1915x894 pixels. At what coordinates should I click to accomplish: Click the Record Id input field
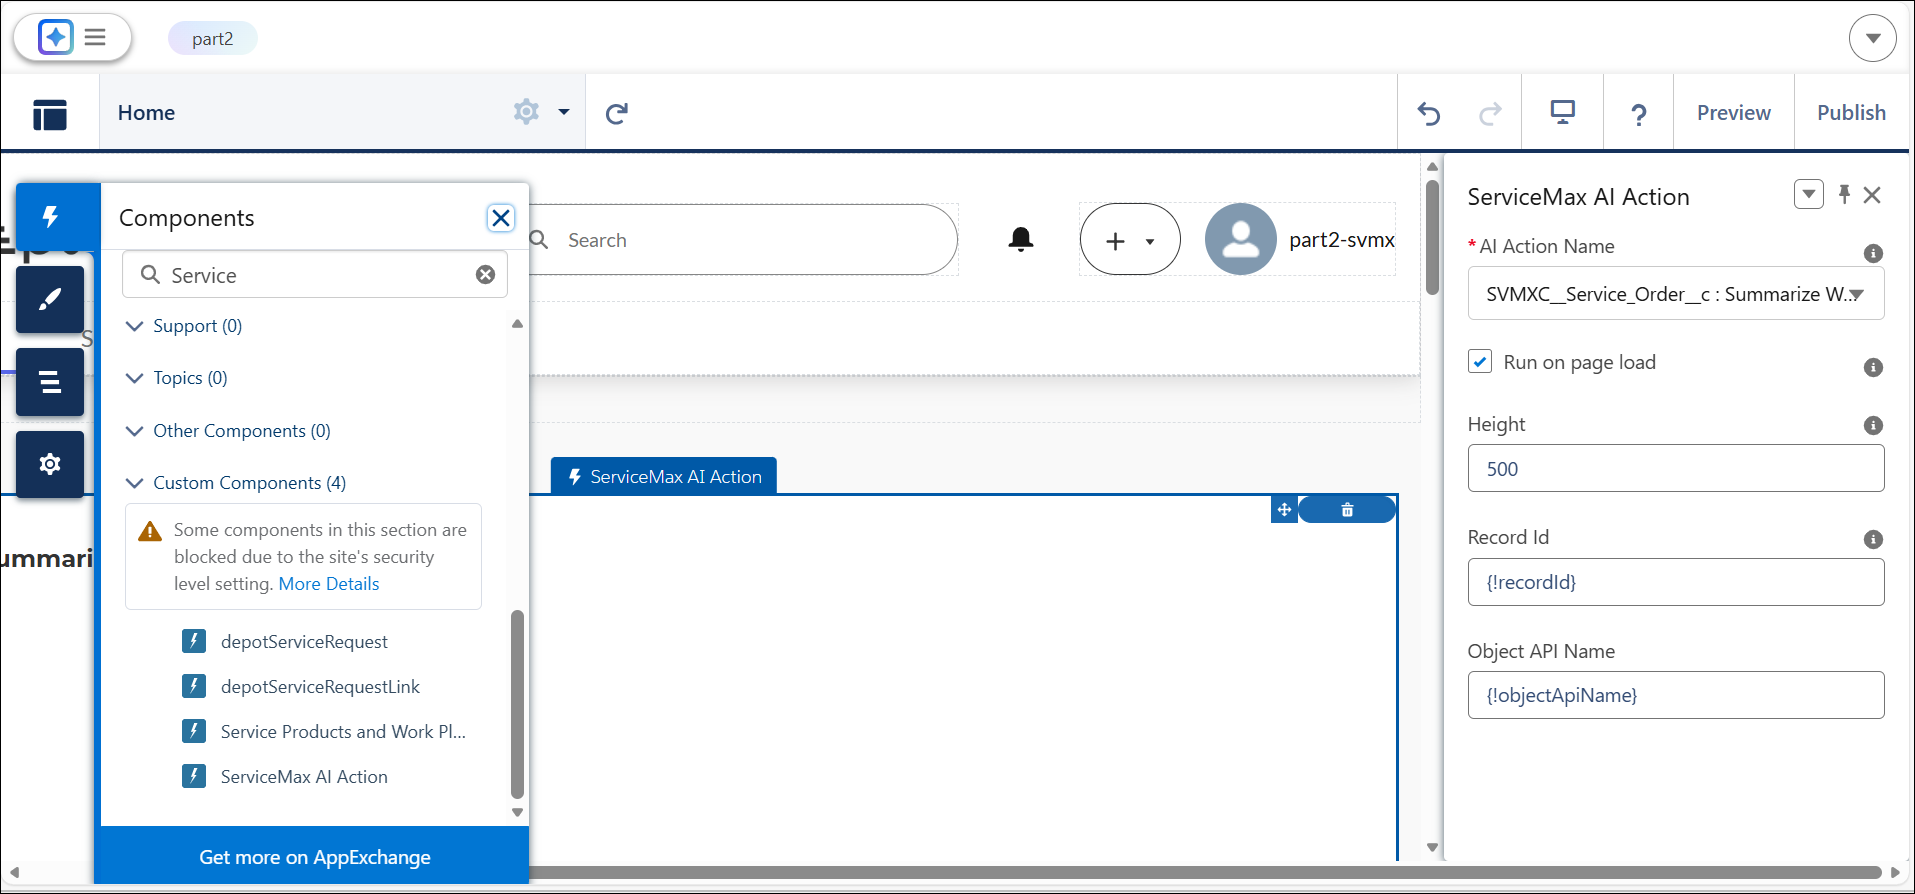(x=1676, y=582)
